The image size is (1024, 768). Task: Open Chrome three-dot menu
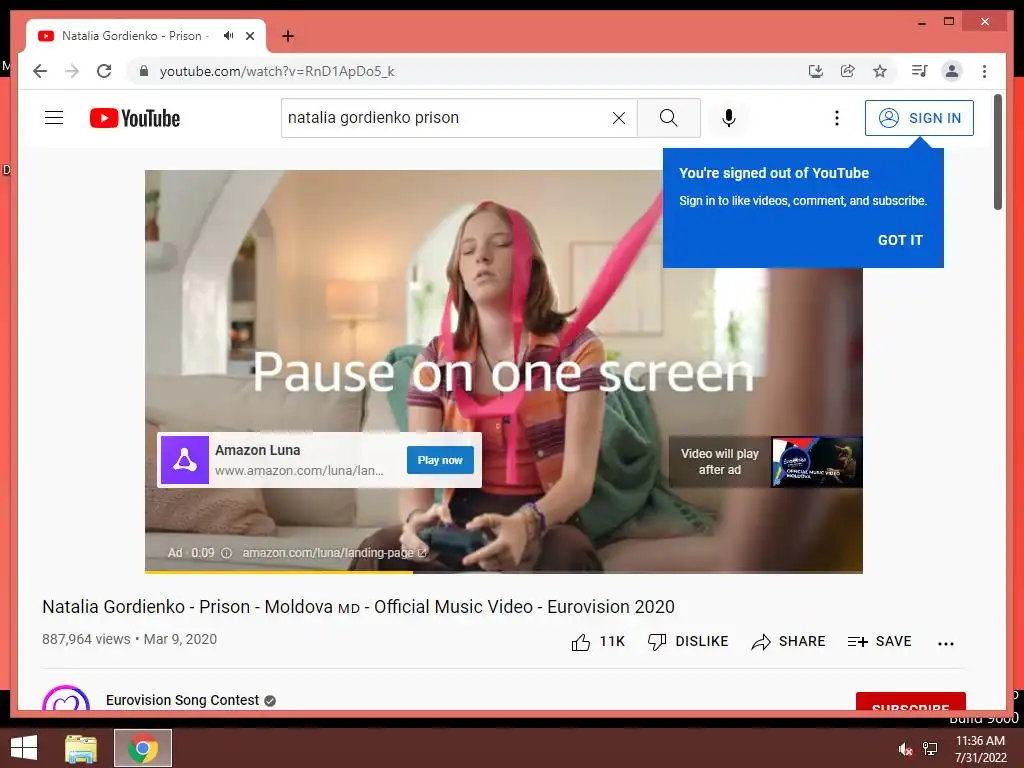[x=984, y=71]
